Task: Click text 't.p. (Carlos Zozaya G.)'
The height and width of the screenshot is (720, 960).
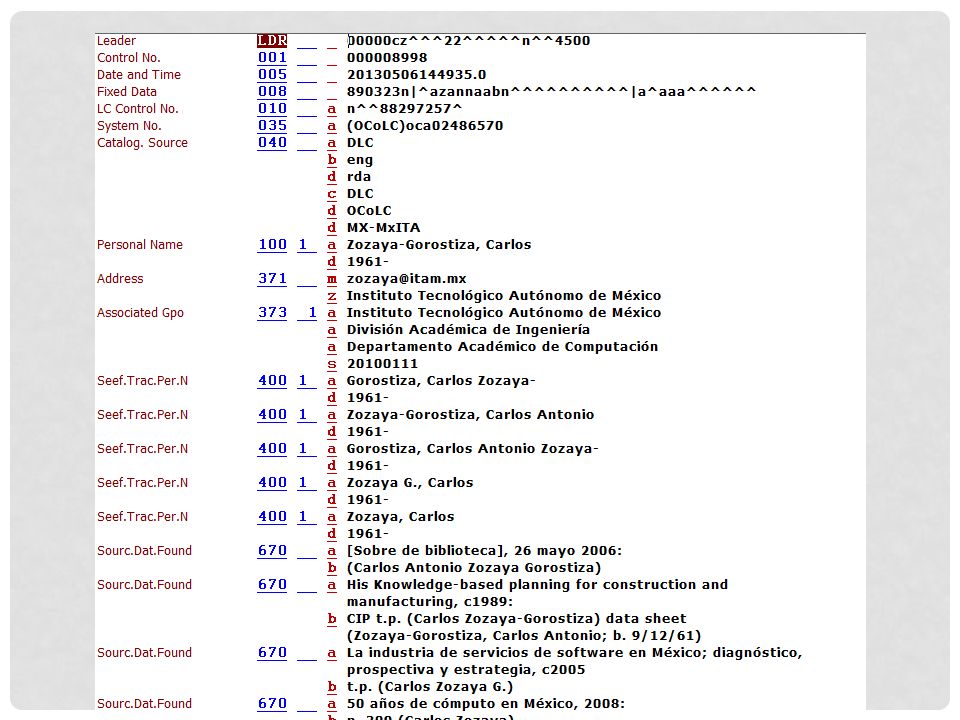Action: click(x=430, y=687)
